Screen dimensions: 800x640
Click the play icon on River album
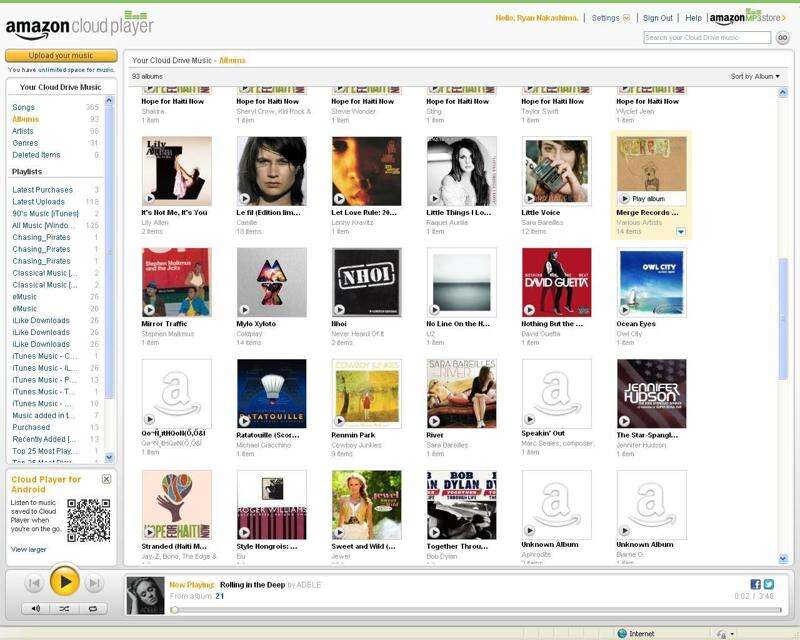434,421
